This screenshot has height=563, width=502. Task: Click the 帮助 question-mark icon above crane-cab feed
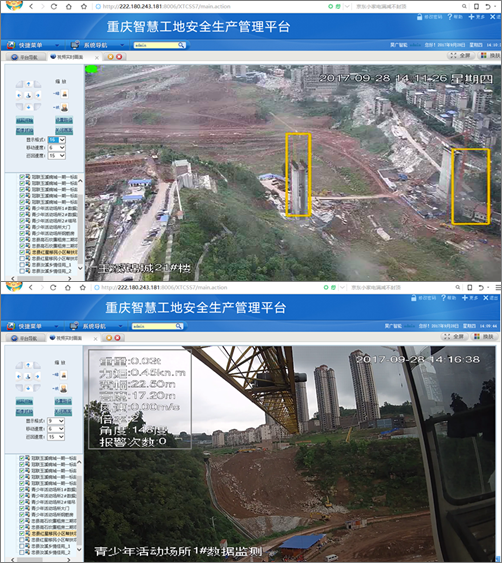(x=443, y=298)
